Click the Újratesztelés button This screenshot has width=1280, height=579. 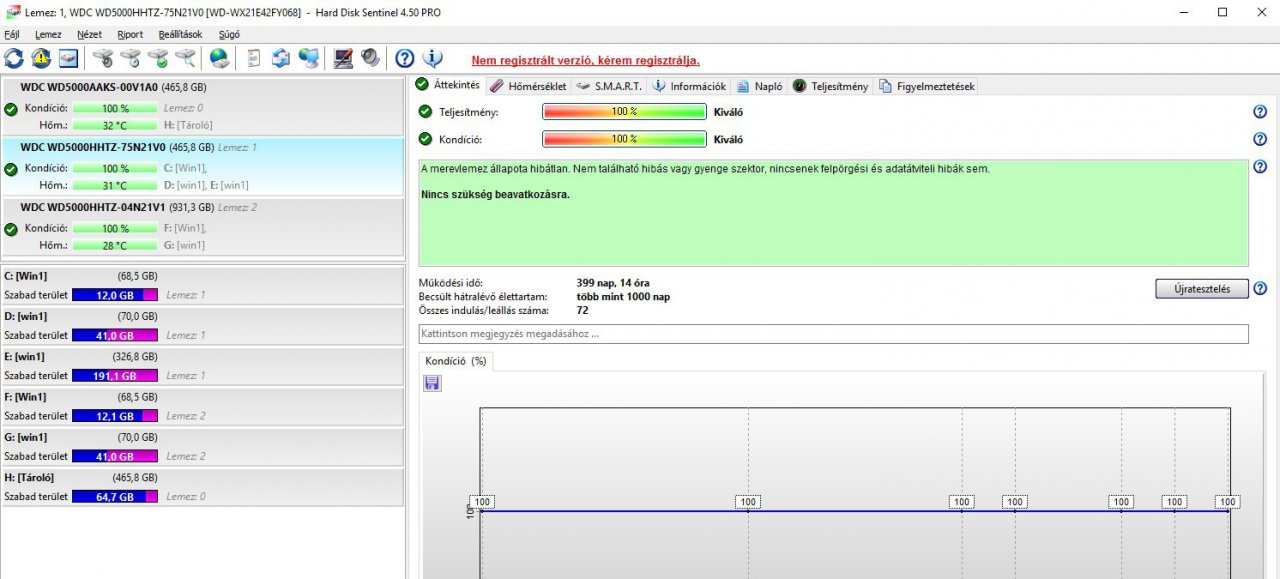[1202, 289]
